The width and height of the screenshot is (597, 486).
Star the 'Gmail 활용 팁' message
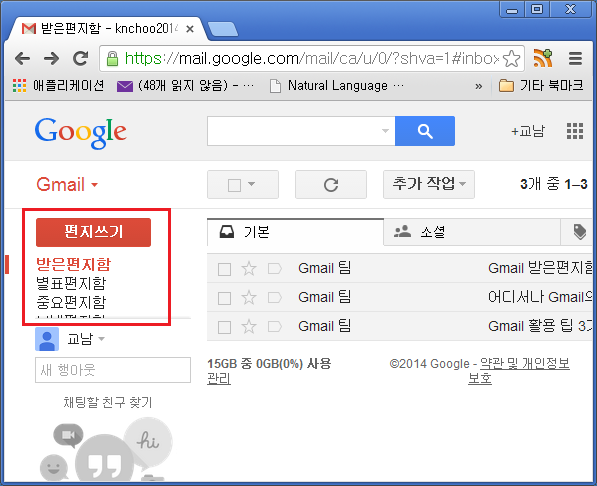pos(249,326)
